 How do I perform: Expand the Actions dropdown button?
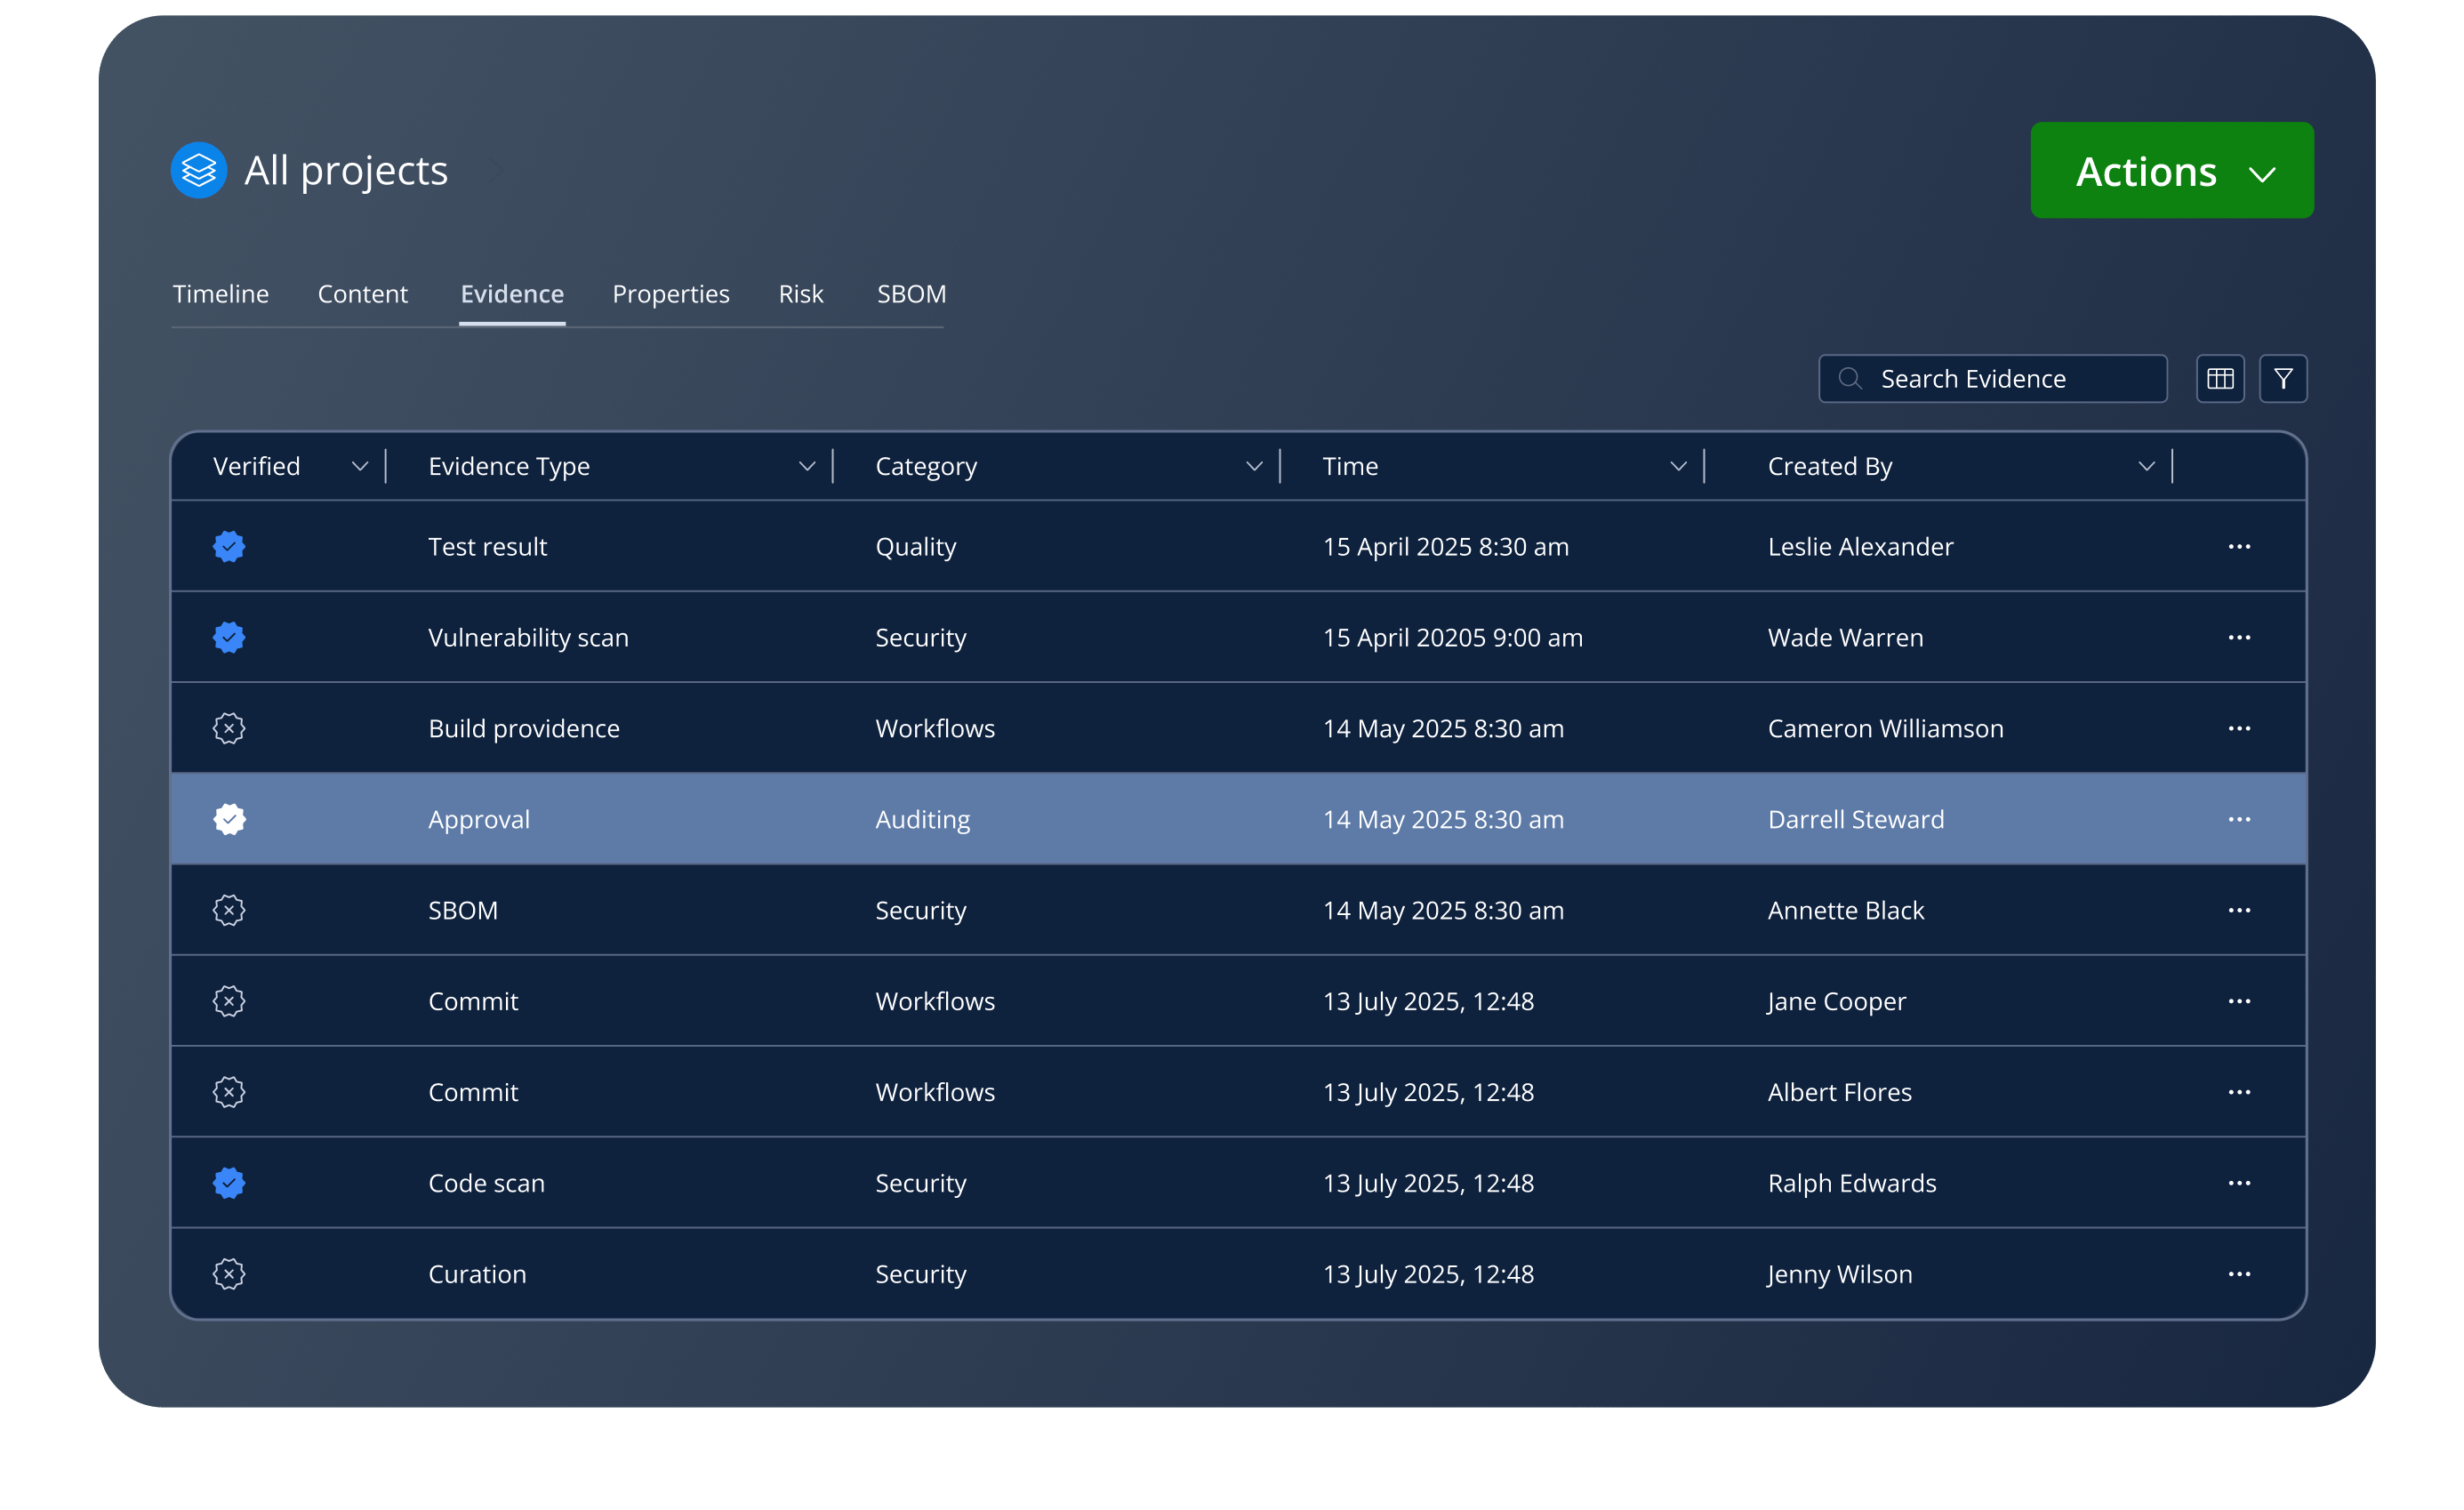click(x=2171, y=171)
